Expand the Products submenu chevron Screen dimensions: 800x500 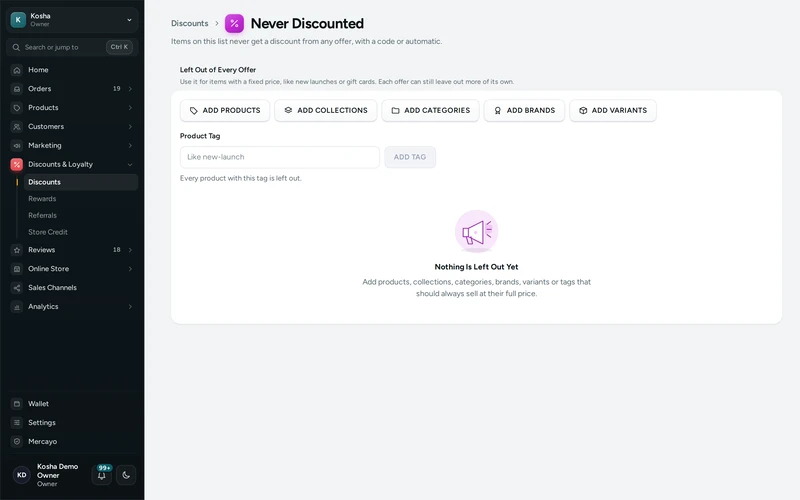click(130, 108)
